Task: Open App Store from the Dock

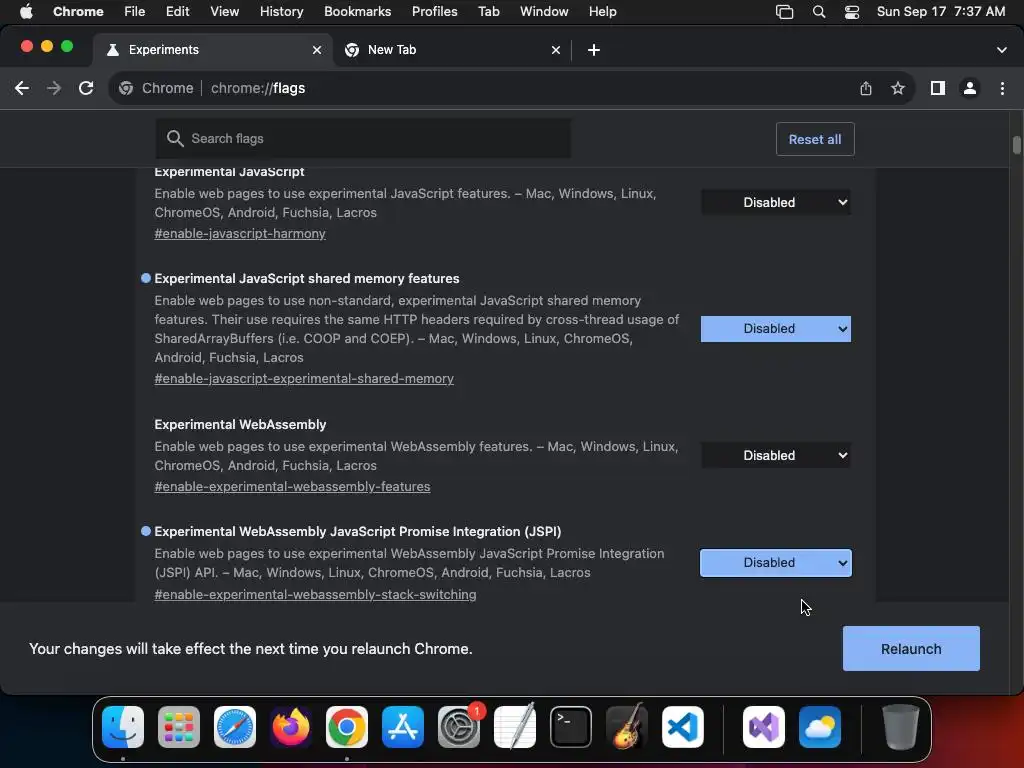Action: point(403,727)
